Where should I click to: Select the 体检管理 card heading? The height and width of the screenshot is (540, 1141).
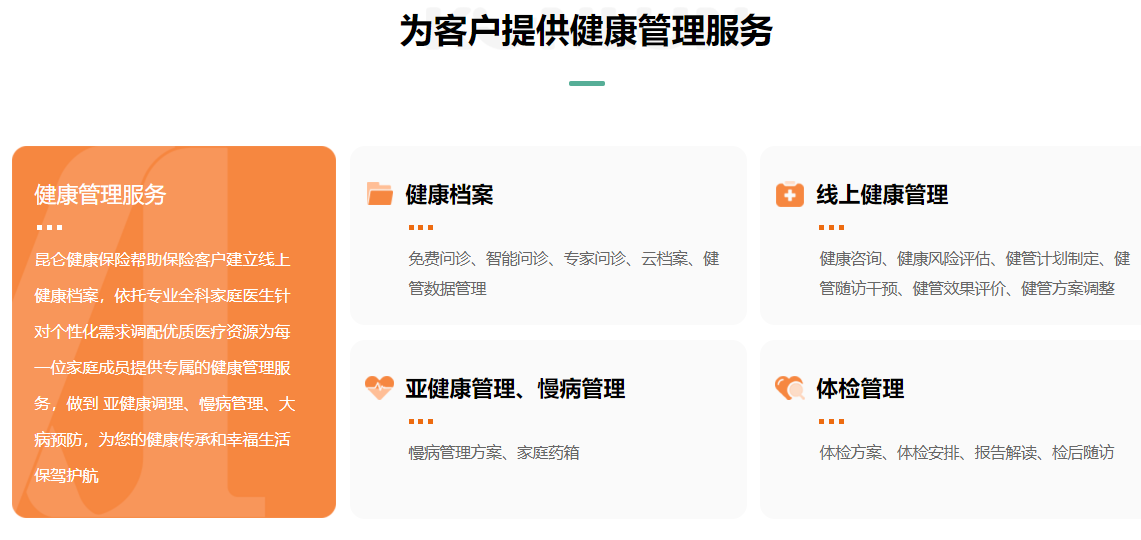coord(860,389)
